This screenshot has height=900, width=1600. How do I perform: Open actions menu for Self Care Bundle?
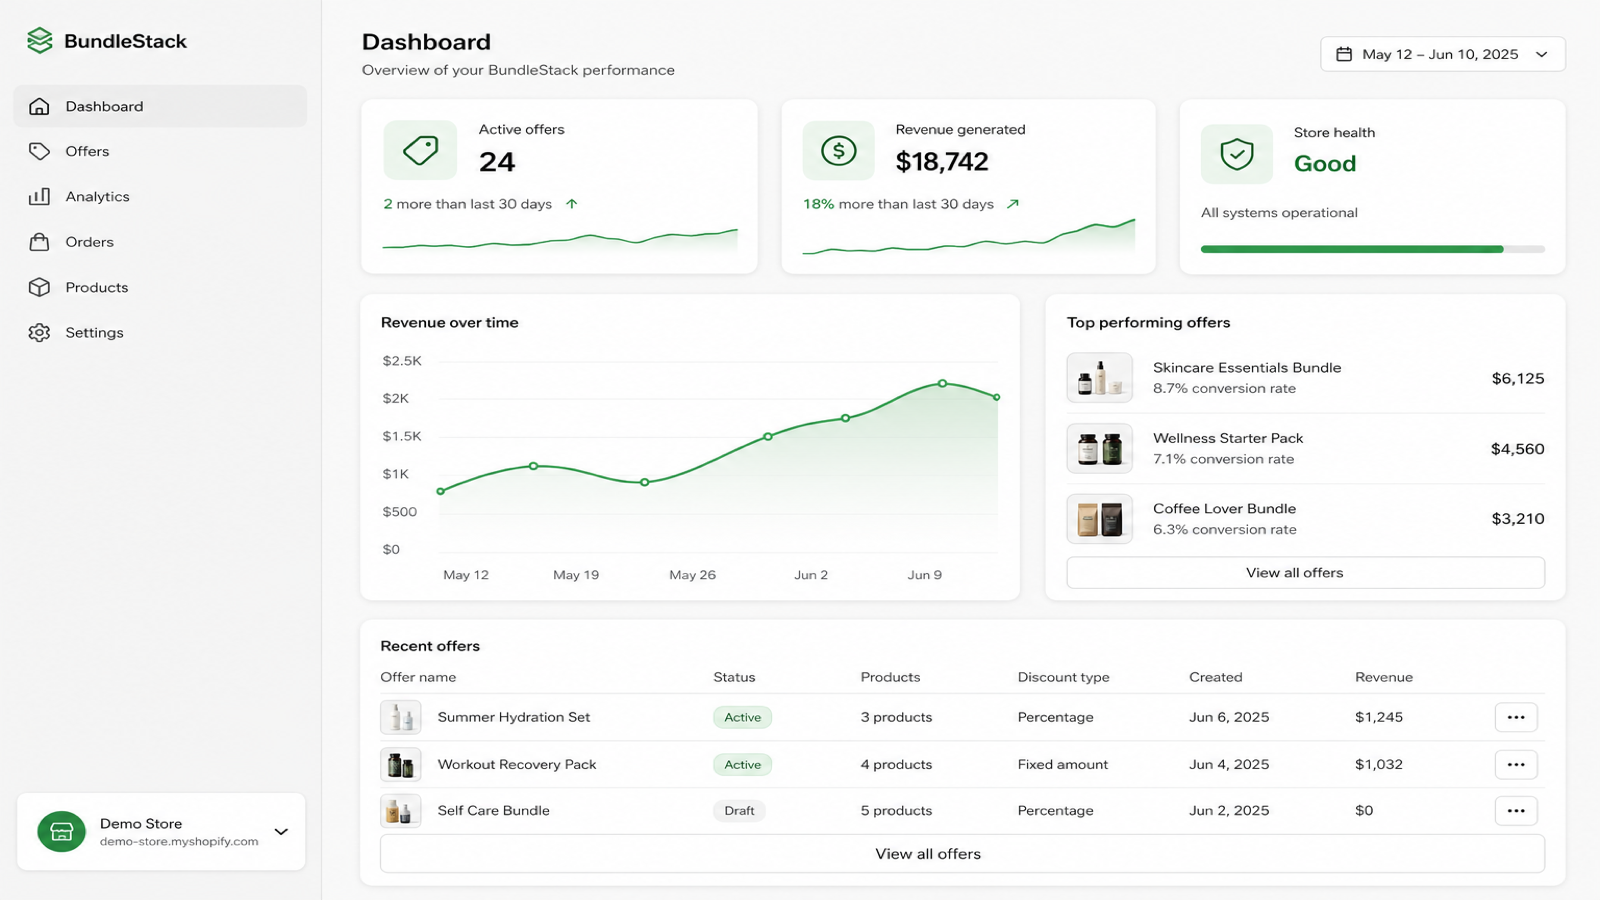pos(1516,811)
